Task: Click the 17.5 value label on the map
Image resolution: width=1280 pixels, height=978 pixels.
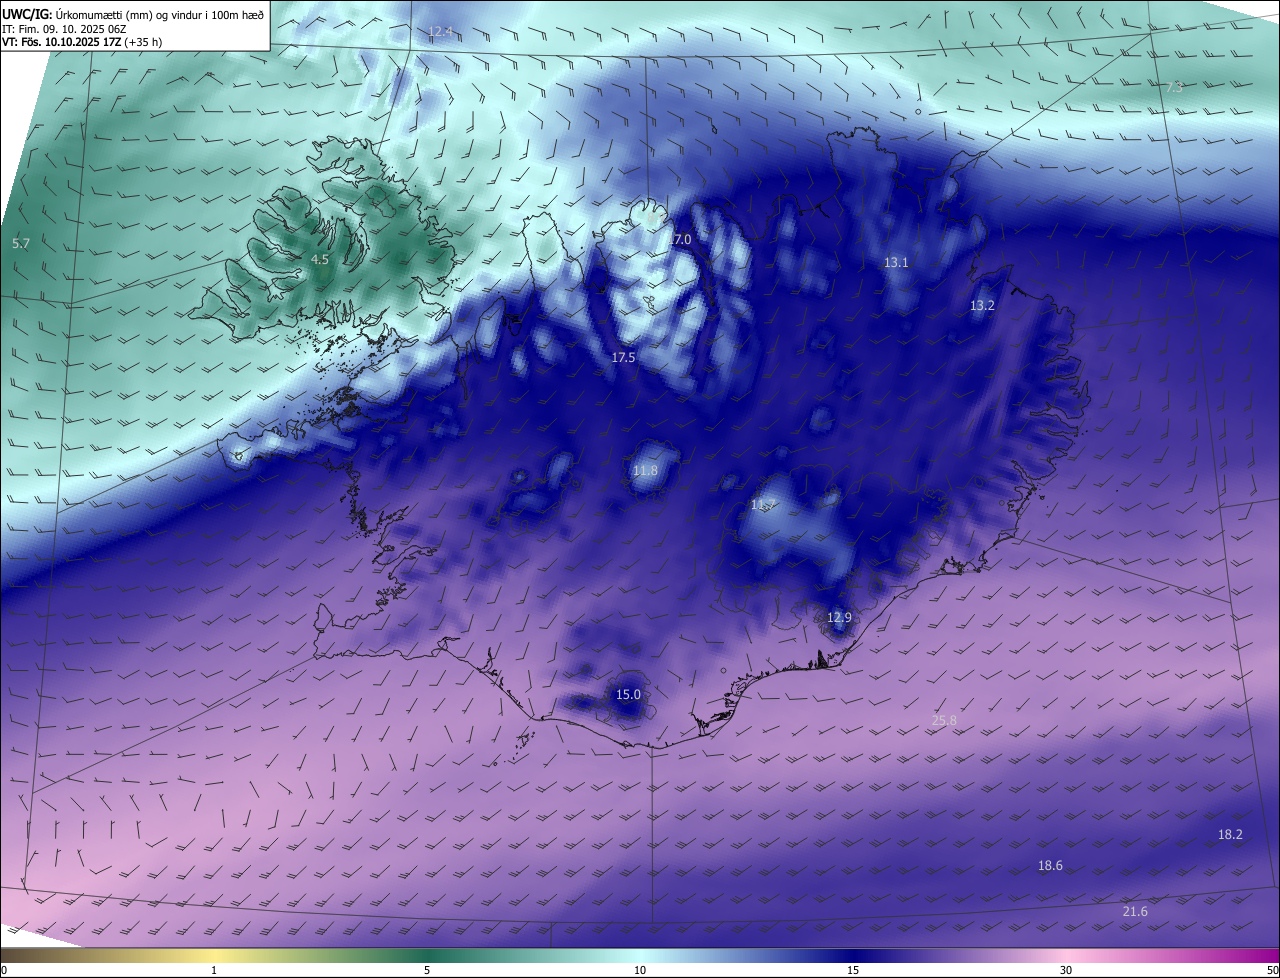Action: click(x=623, y=357)
